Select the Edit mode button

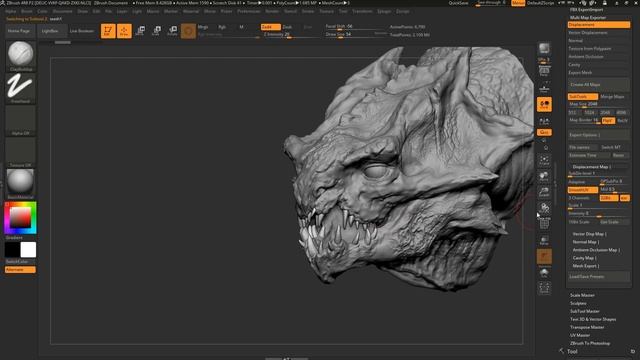108,31
